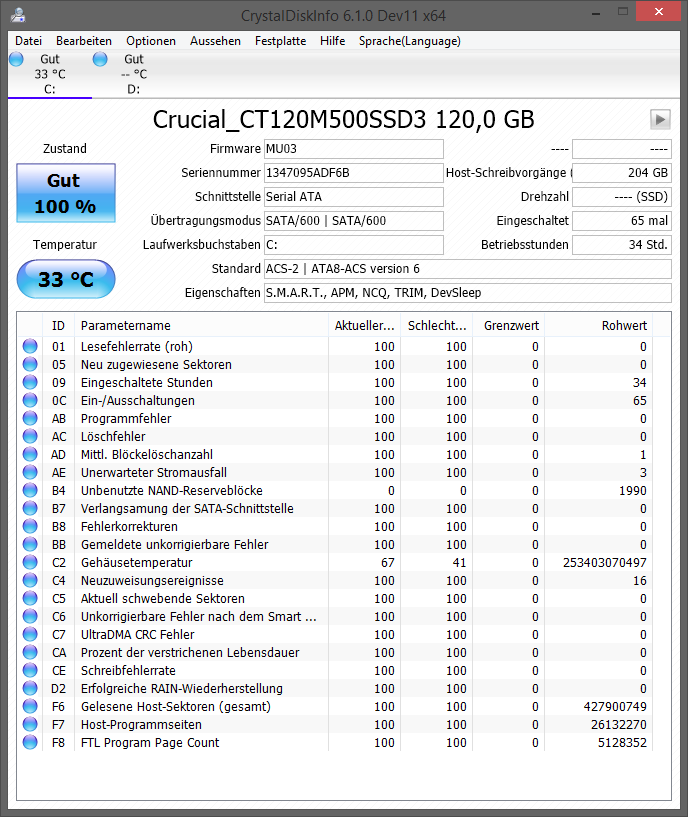
Task: Click status icon for FTL Program Page Count
Action: coord(30,742)
